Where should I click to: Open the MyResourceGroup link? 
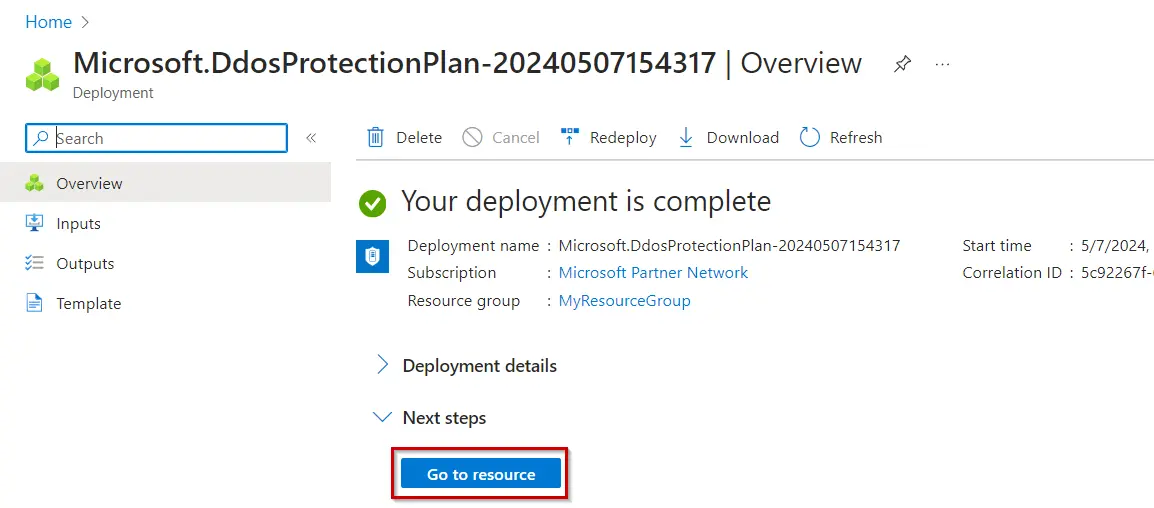pyautogui.click(x=624, y=301)
